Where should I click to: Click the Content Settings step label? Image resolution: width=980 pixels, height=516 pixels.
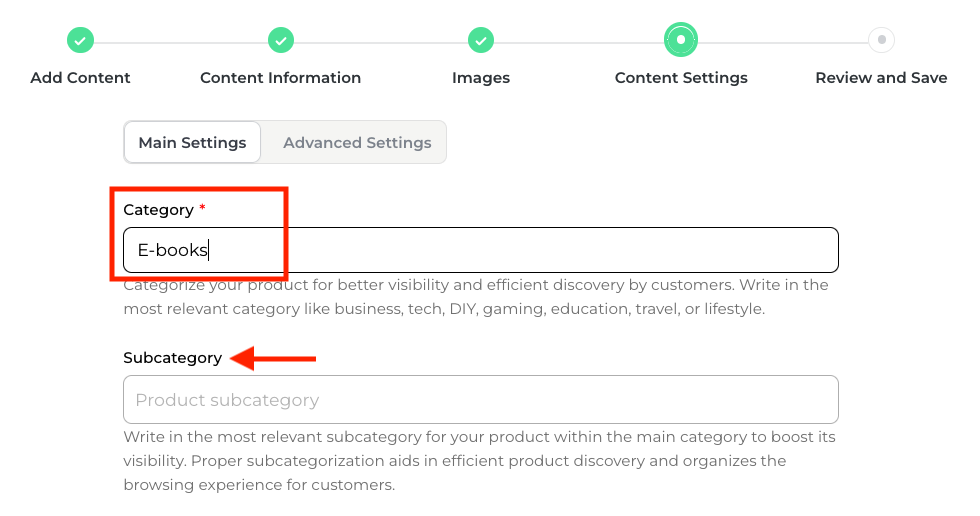point(681,77)
